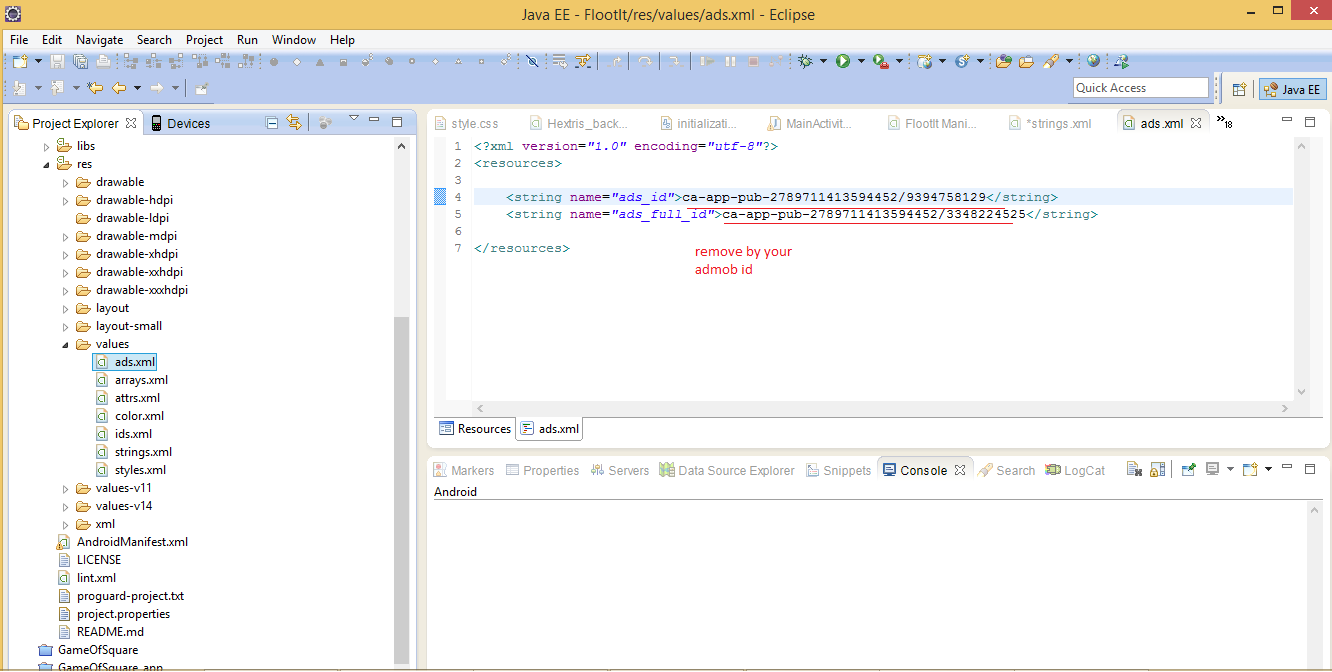Viewport: 1332px width, 672px height.
Task: Collapse the res folder
Action: coord(47,164)
